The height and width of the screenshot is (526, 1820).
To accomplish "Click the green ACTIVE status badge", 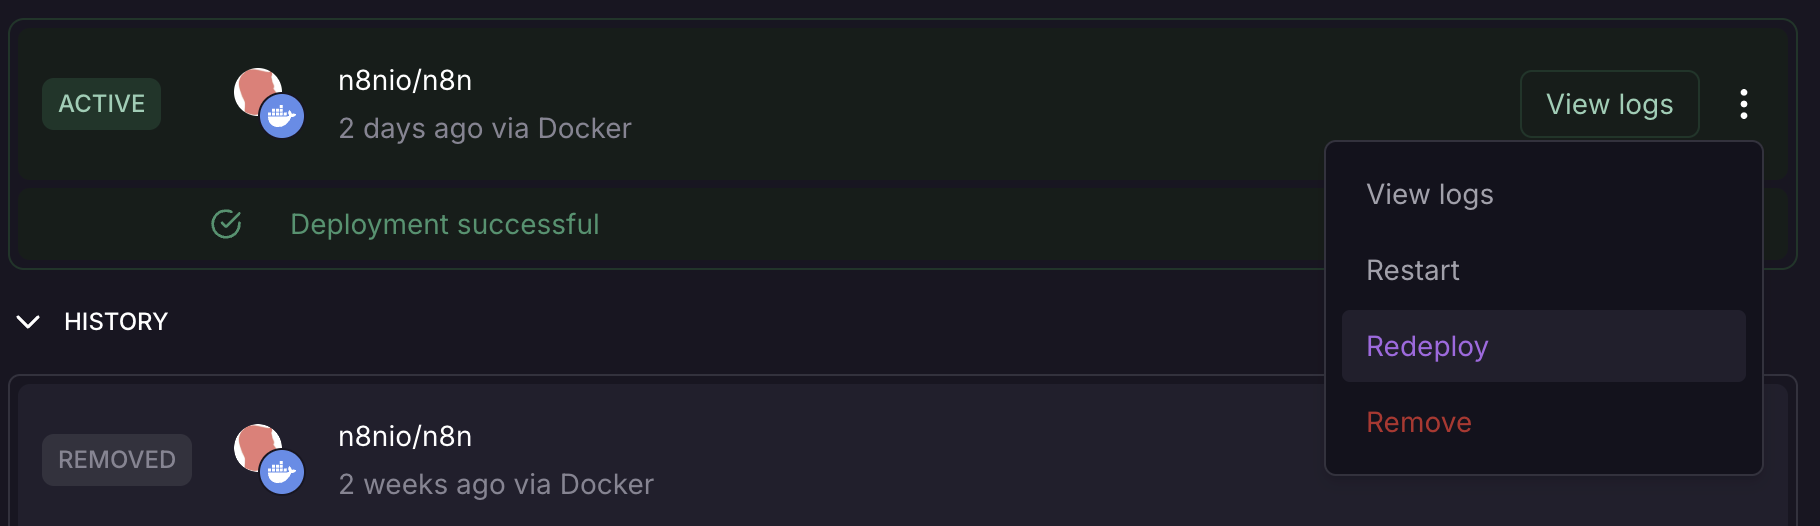I will tap(101, 104).
